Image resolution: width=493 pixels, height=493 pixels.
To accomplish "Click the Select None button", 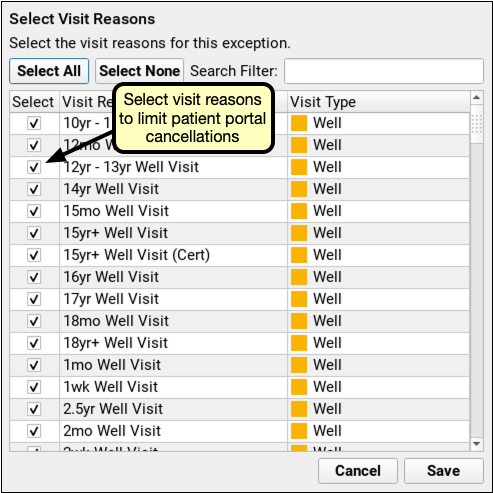I will (x=139, y=71).
